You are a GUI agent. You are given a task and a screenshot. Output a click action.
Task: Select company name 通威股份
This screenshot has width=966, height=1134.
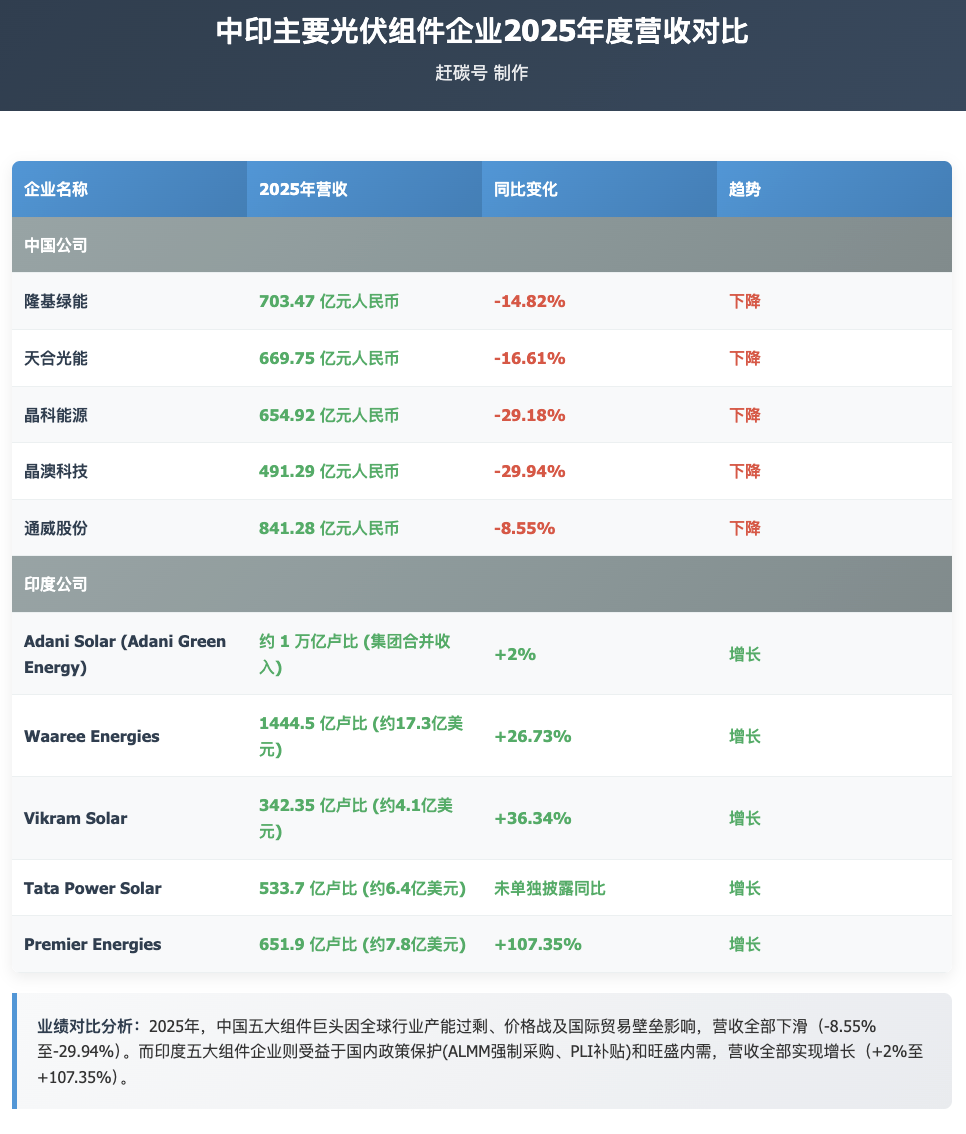[56, 529]
